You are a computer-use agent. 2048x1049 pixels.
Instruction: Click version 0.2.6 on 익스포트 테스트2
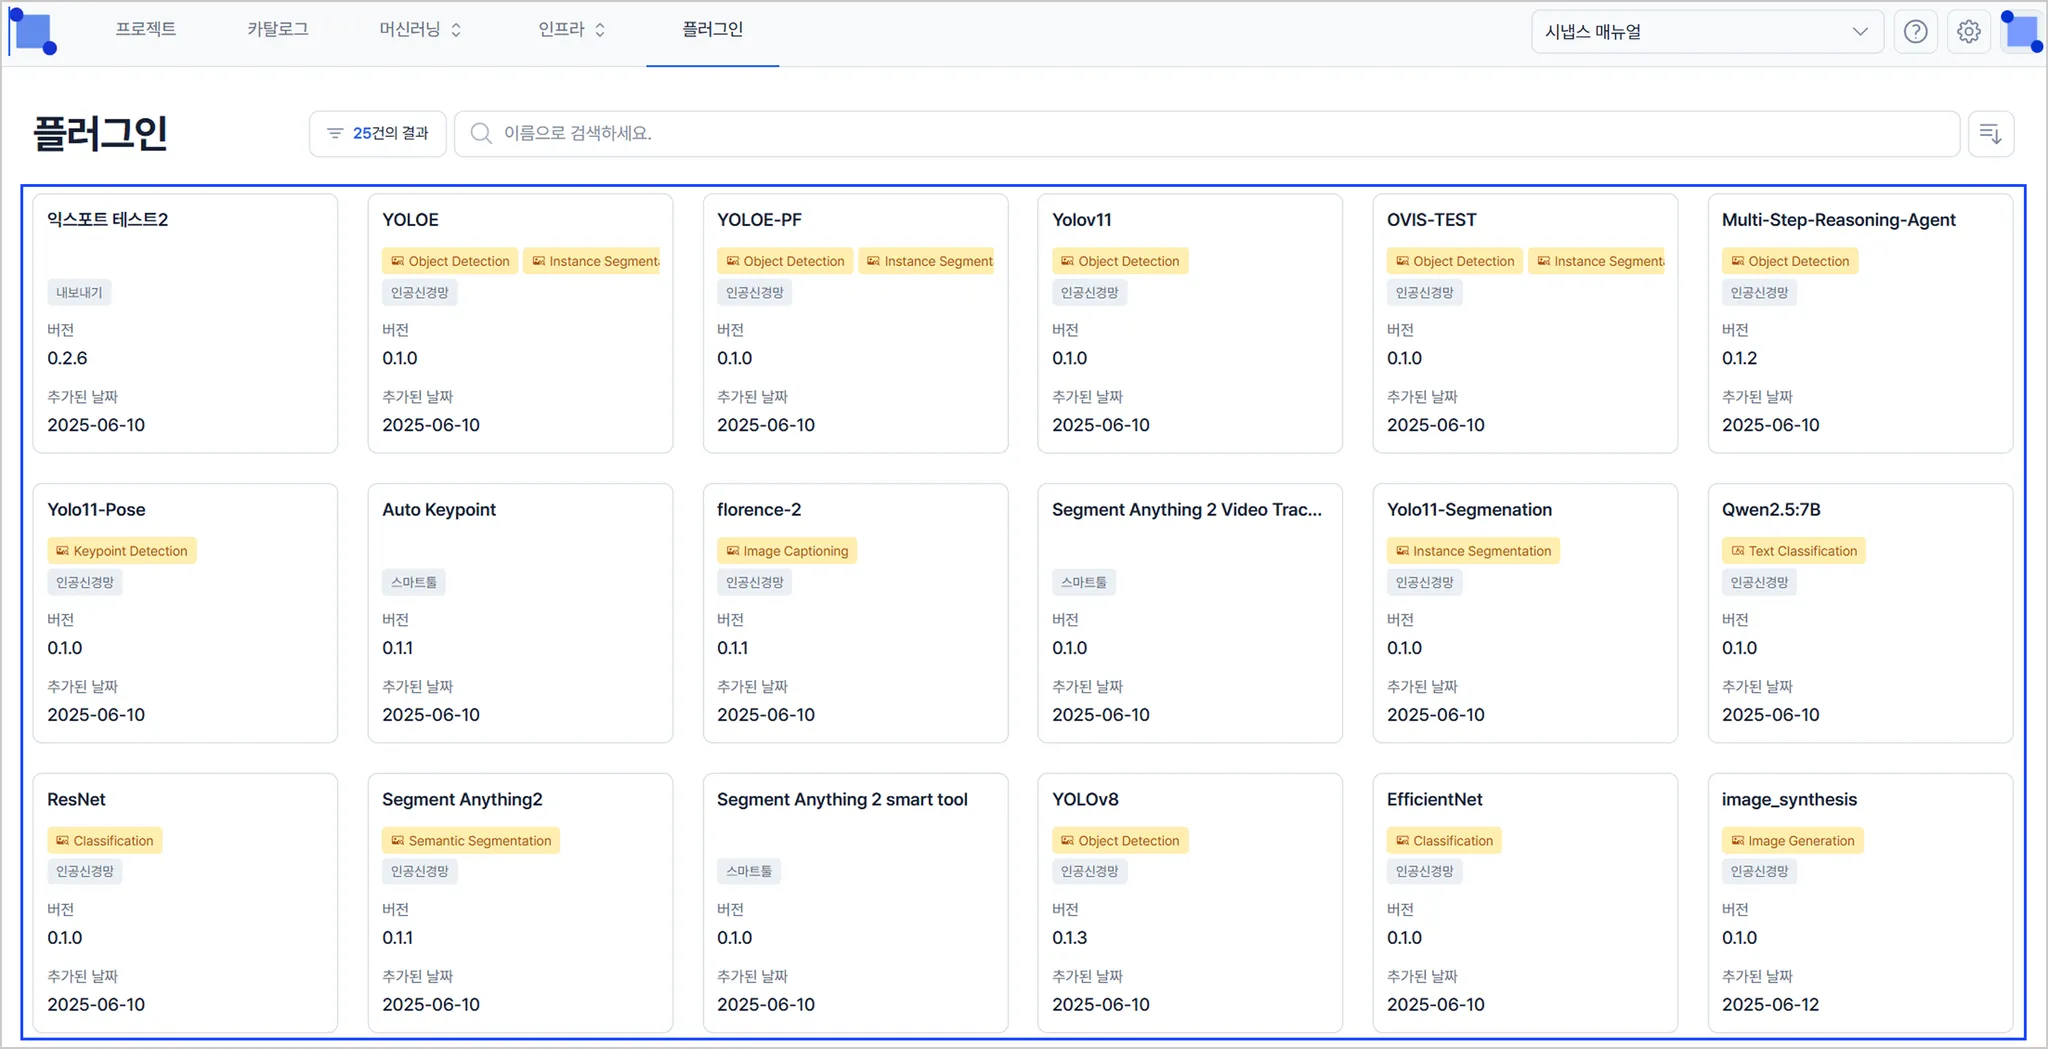click(67, 358)
